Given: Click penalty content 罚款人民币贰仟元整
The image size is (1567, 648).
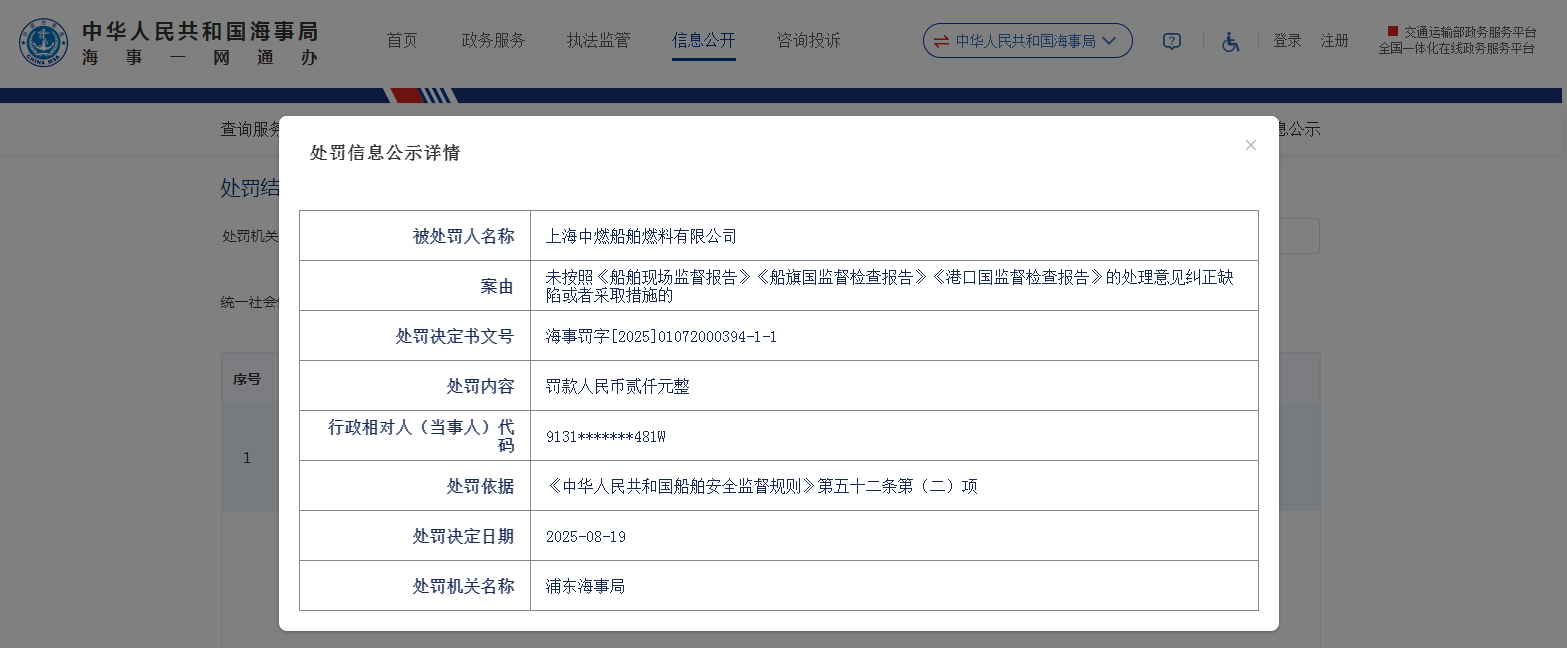Looking at the screenshot, I should click(x=617, y=386).
